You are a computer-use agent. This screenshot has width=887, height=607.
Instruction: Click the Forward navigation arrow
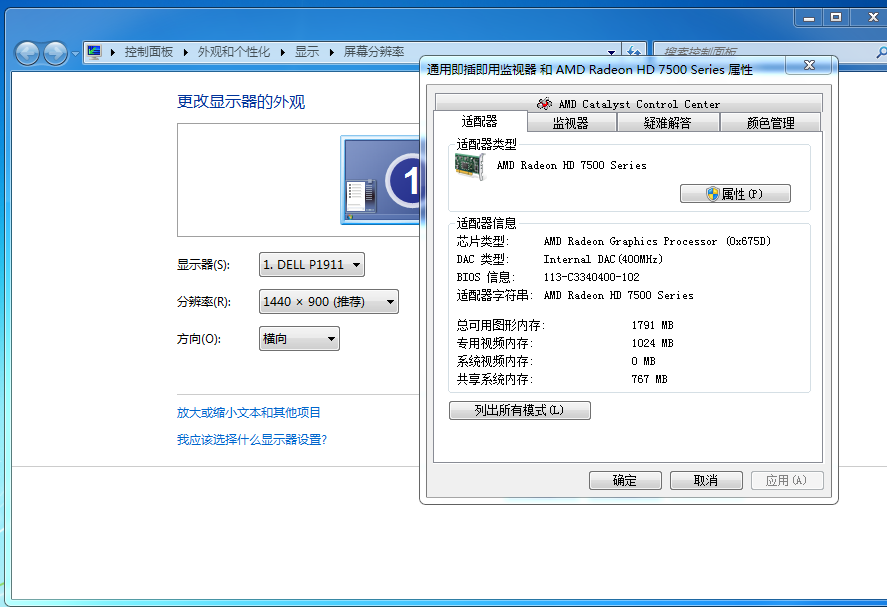56,53
